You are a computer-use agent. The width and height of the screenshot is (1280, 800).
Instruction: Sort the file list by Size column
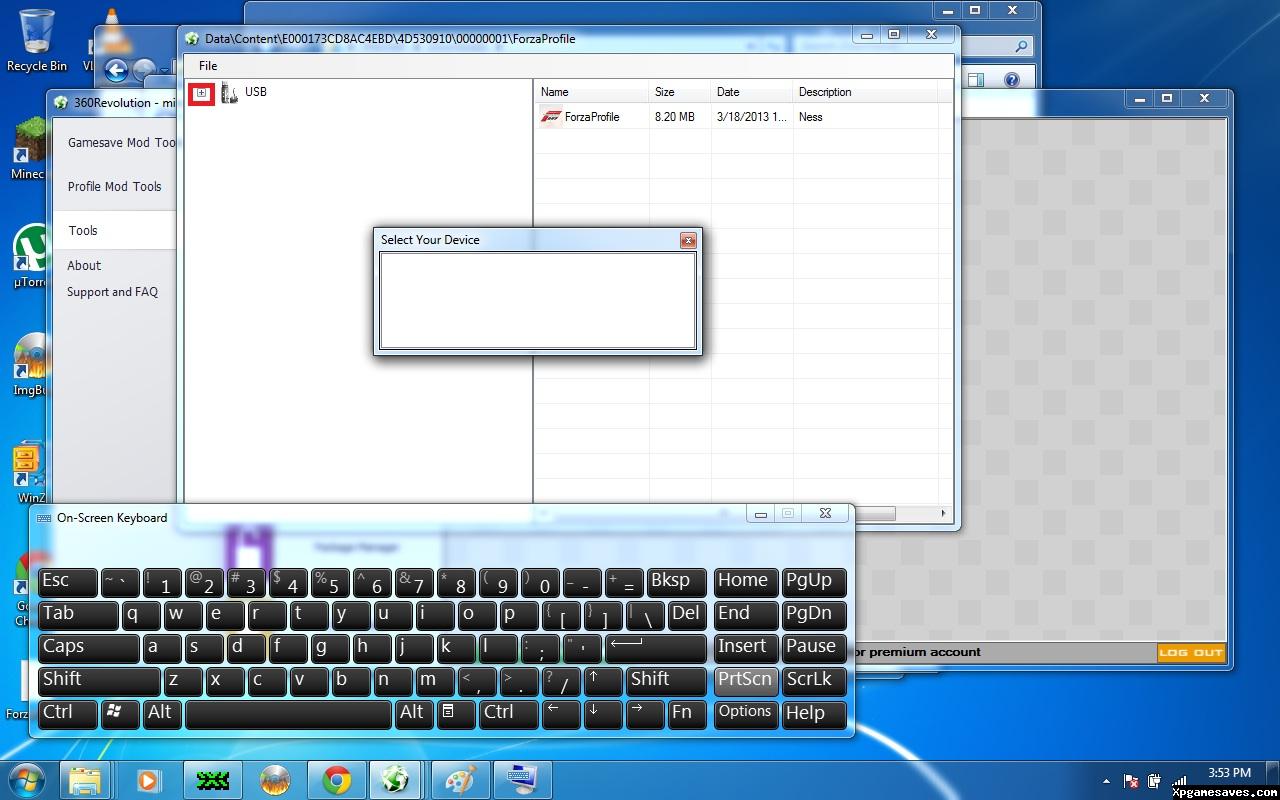(665, 92)
